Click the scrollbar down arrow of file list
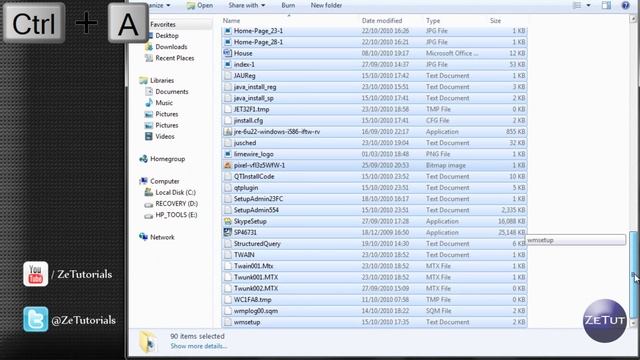This screenshot has width=640, height=360. point(633,323)
